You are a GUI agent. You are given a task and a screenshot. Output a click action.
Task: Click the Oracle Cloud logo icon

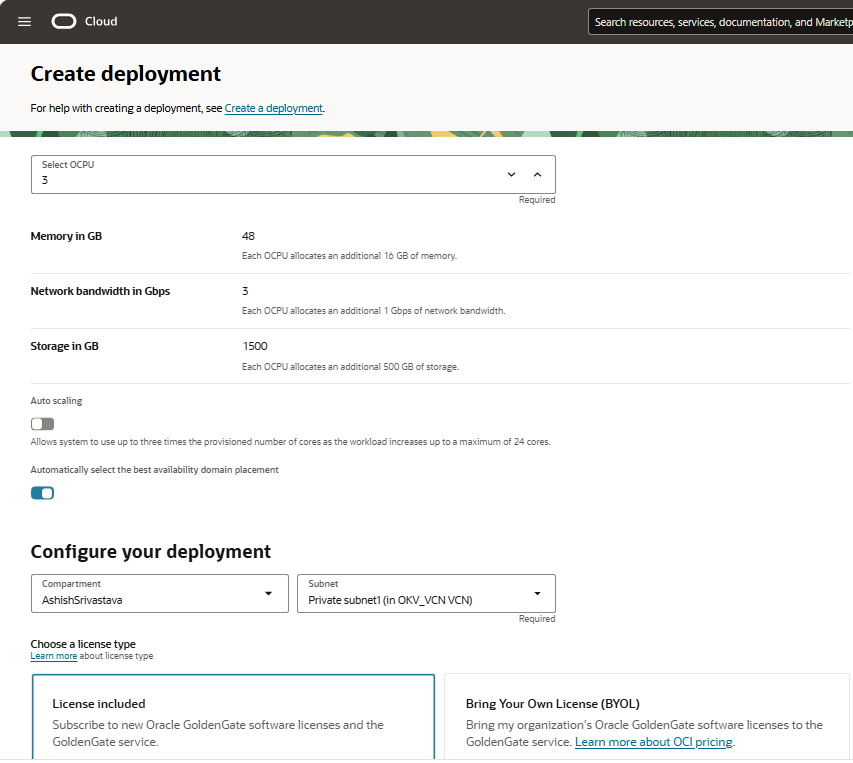[64, 22]
